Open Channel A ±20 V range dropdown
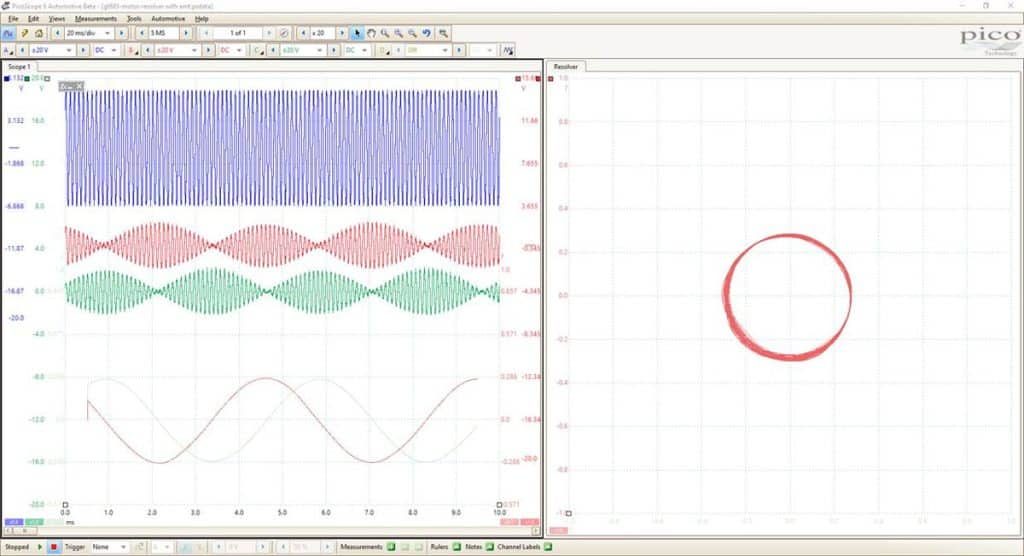 52,50
